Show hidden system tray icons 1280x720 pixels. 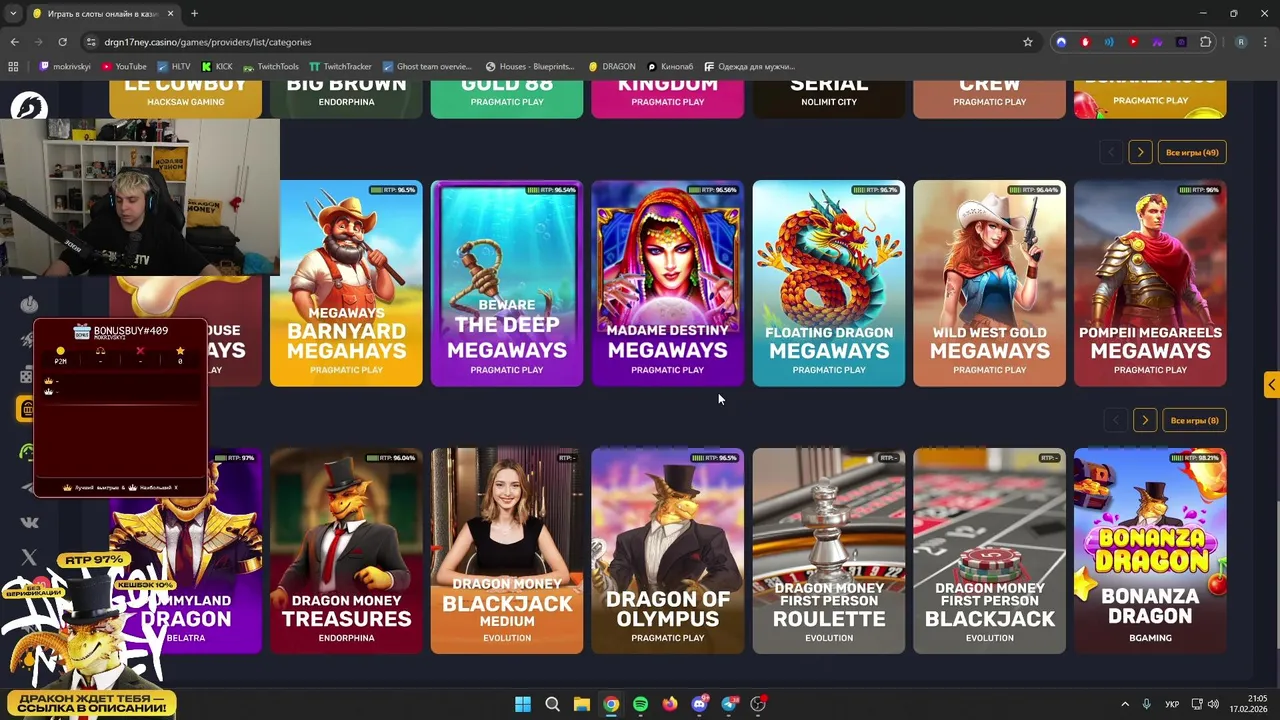click(x=1124, y=704)
